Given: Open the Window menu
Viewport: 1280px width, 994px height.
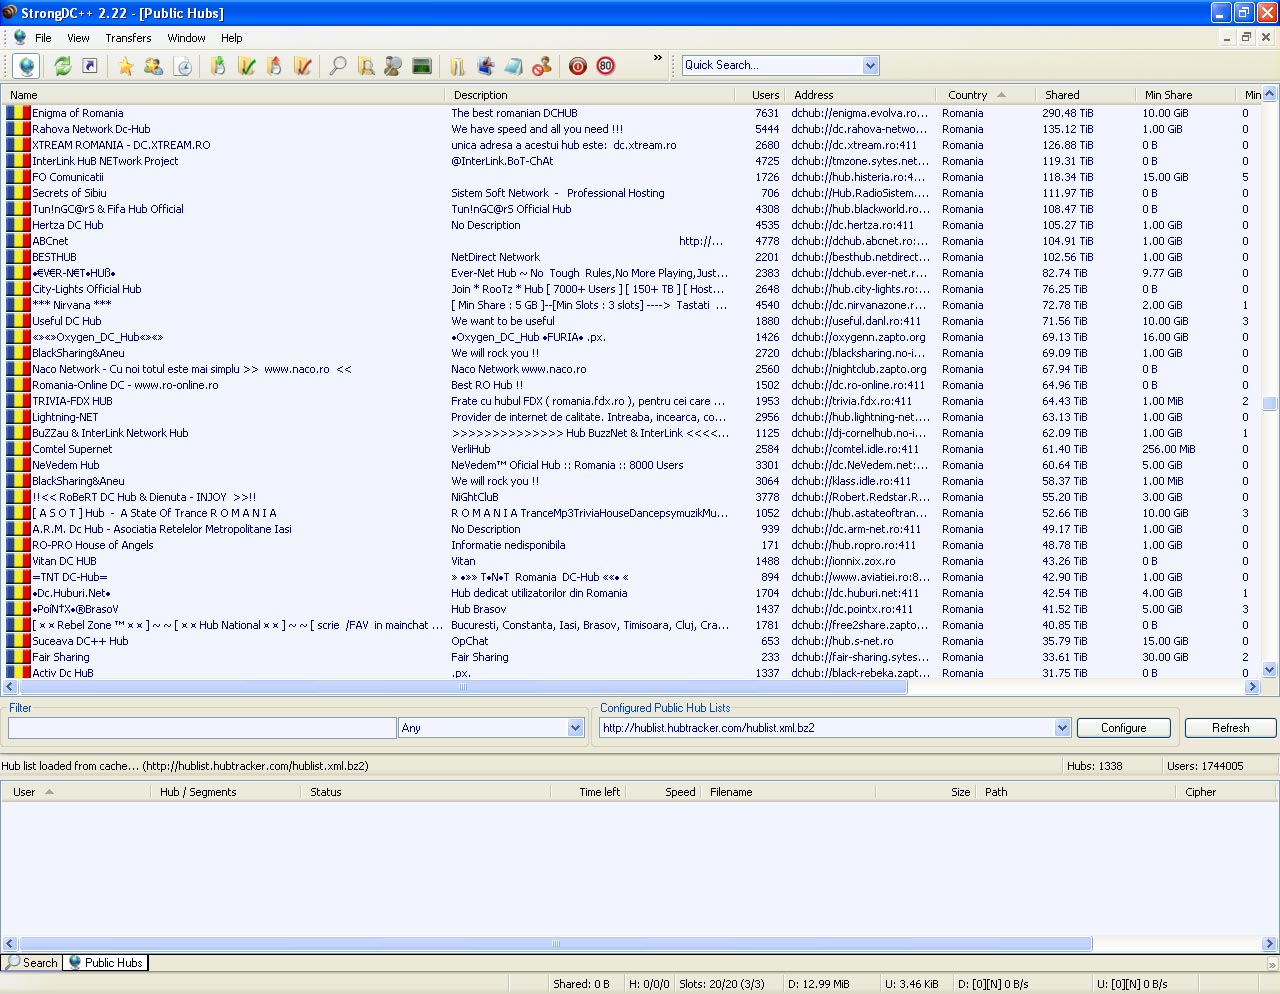Looking at the screenshot, I should click(186, 38).
